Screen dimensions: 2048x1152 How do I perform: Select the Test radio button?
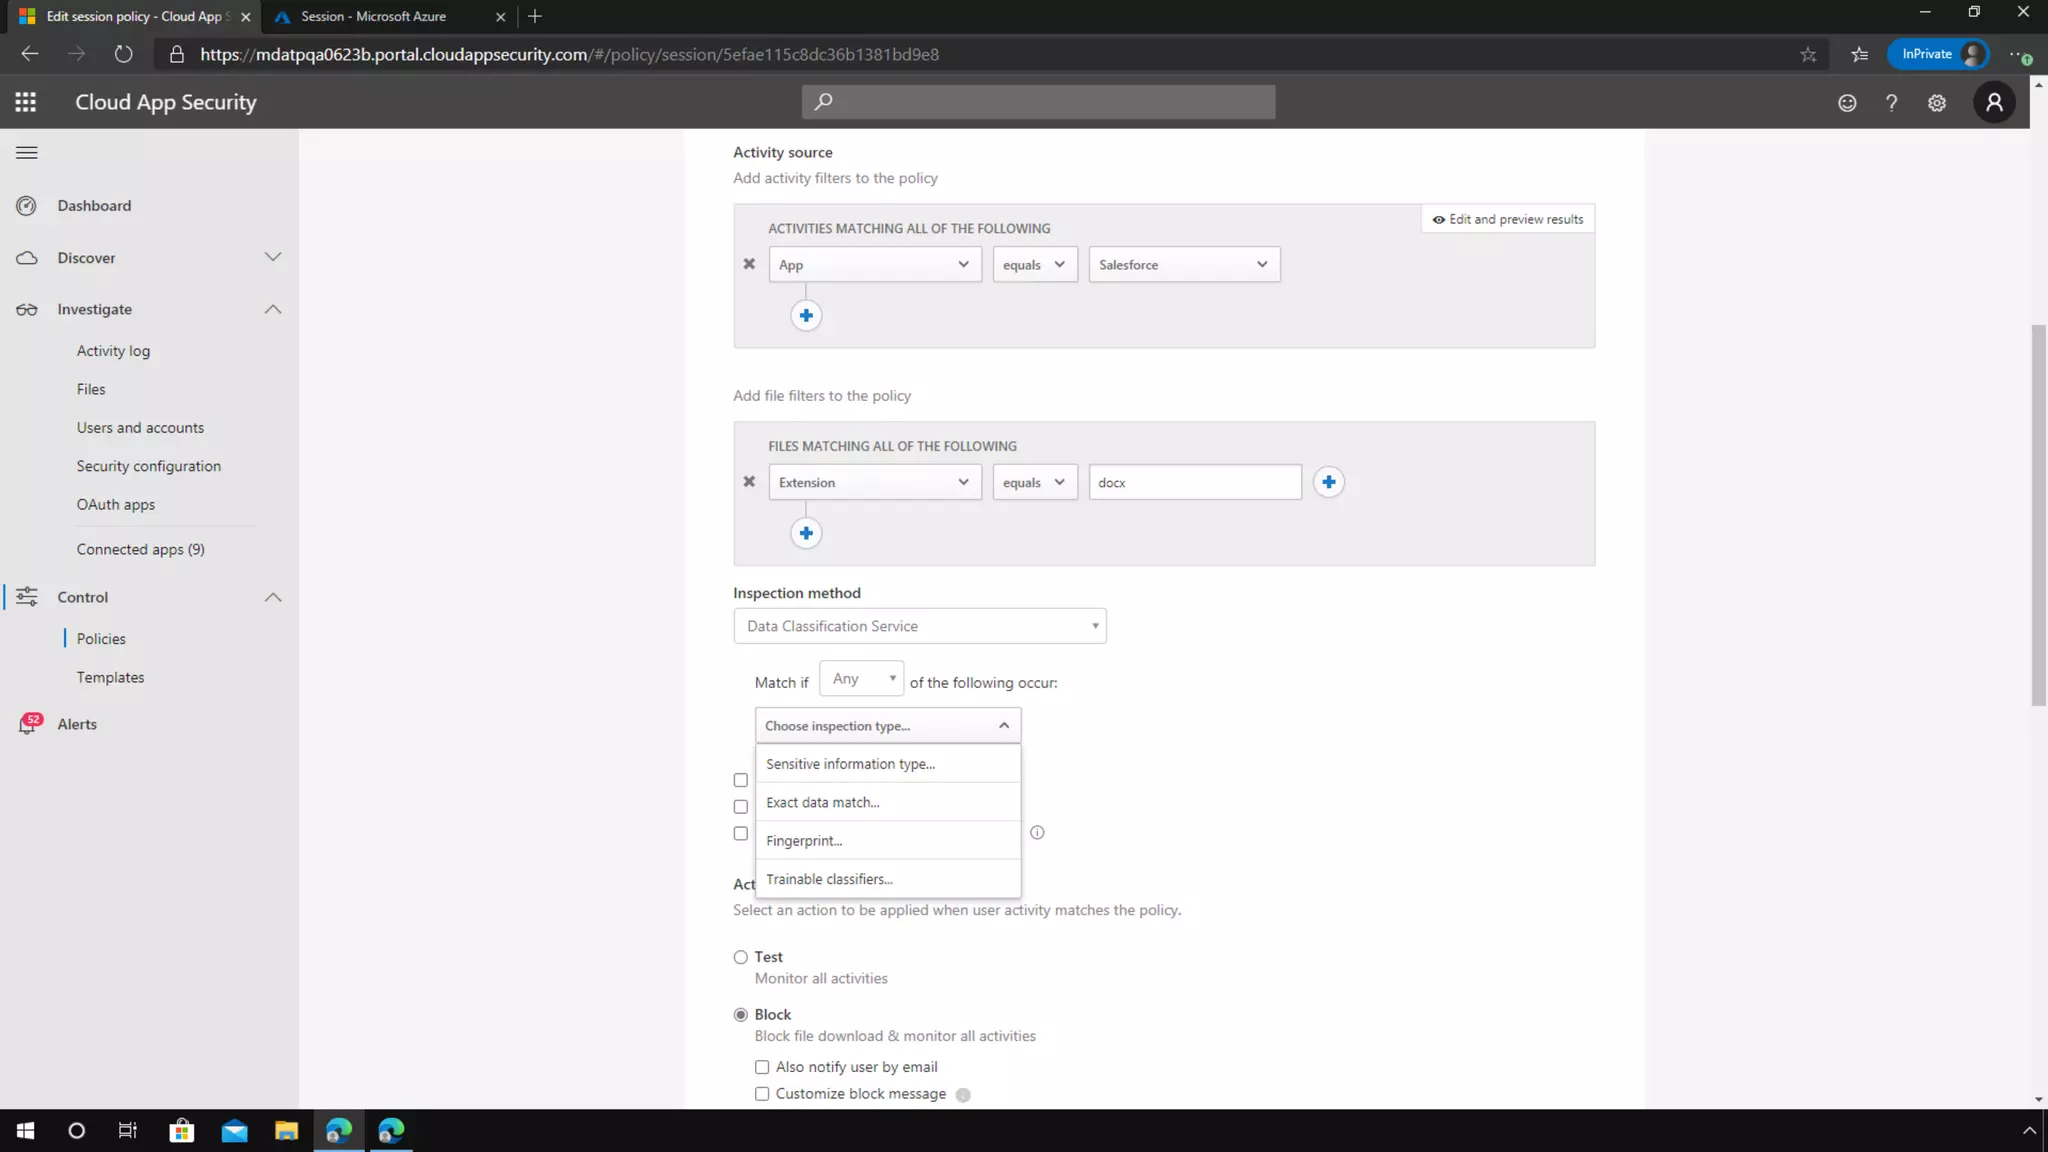(x=741, y=957)
